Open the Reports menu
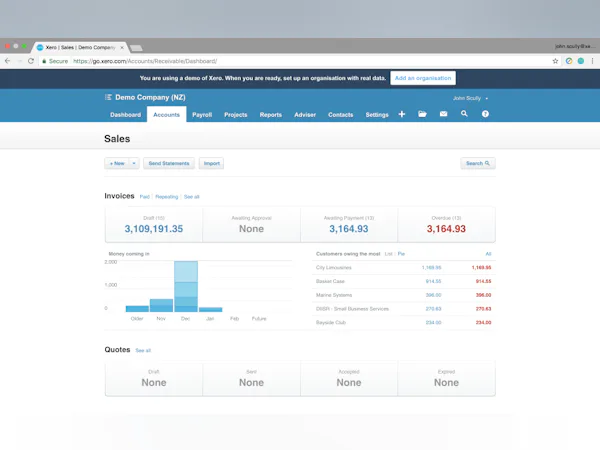Image resolution: width=600 pixels, height=450 pixels. 271,115
